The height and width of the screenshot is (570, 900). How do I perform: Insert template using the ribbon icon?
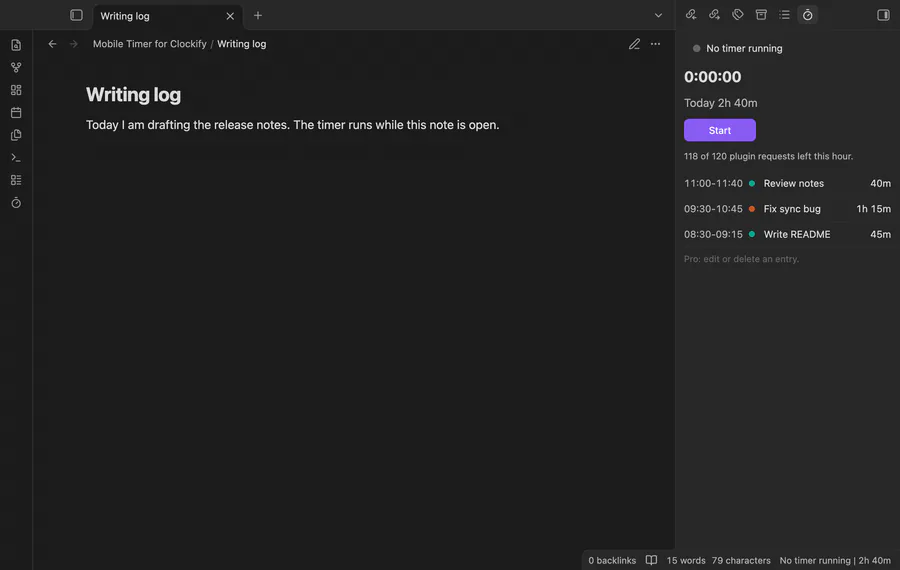(16, 135)
